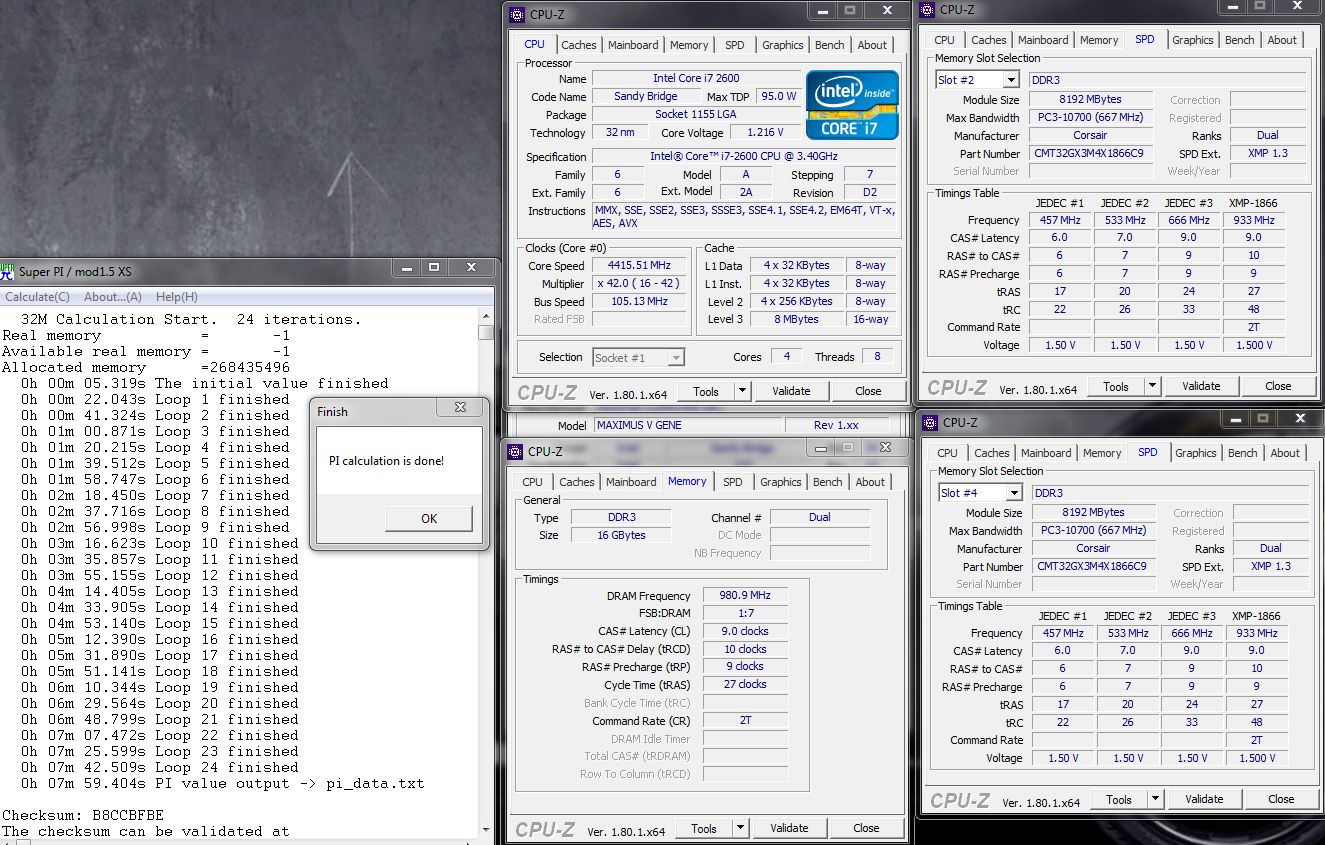Click CPU-Z icon in the CPU tab window title
The height and width of the screenshot is (845, 1325).
[516, 14]
